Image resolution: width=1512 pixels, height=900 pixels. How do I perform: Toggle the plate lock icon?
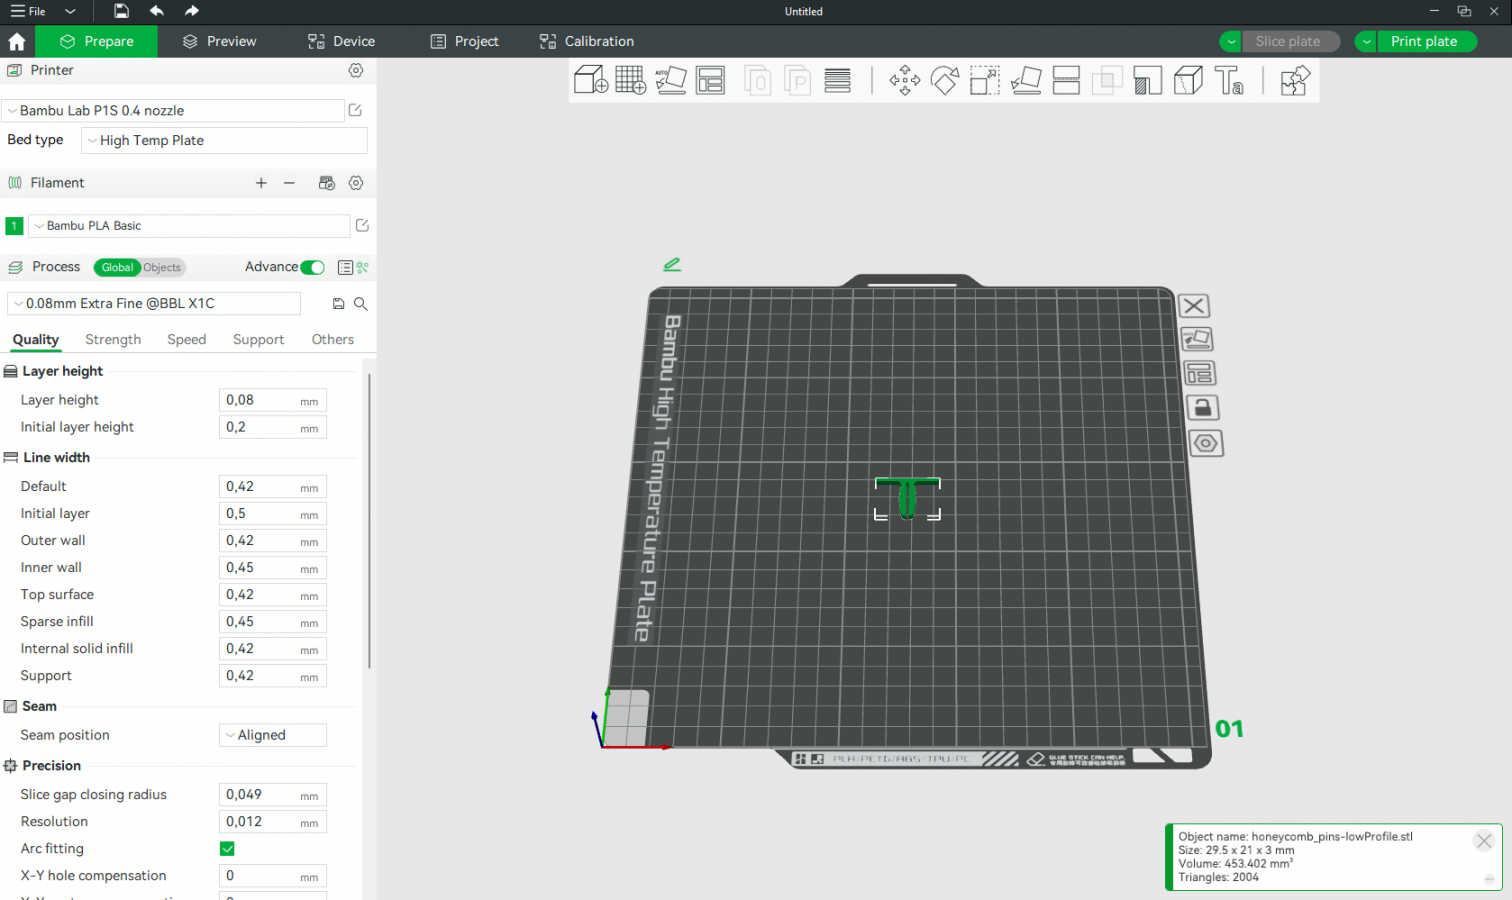tap(1203, 407)
